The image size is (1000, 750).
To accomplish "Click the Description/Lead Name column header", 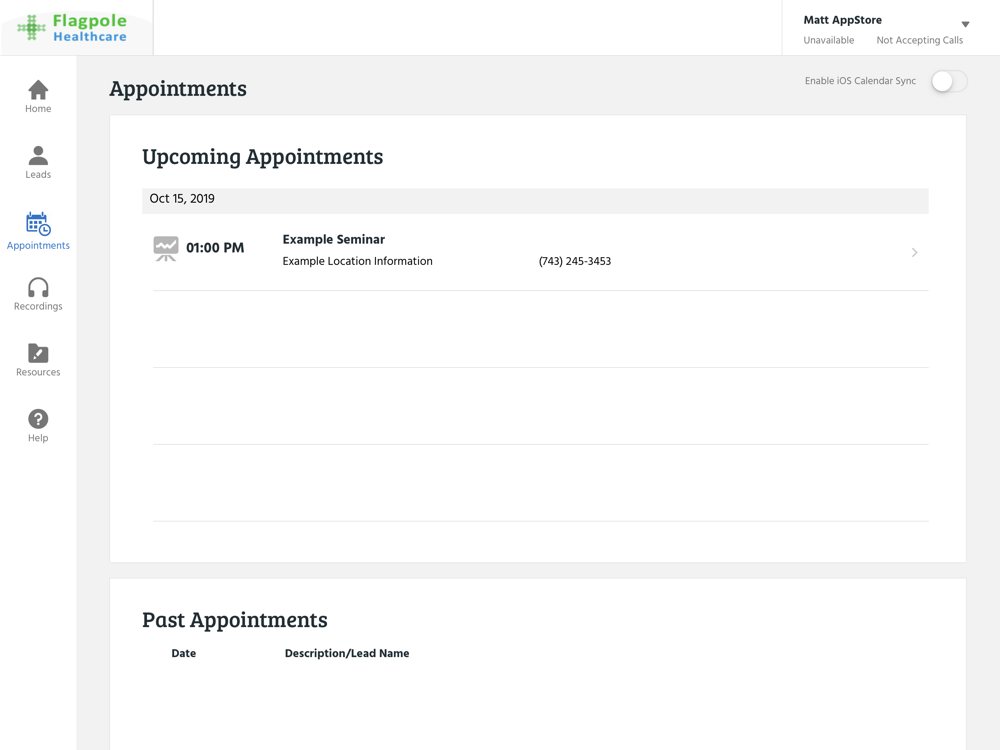I will point(347,653).
